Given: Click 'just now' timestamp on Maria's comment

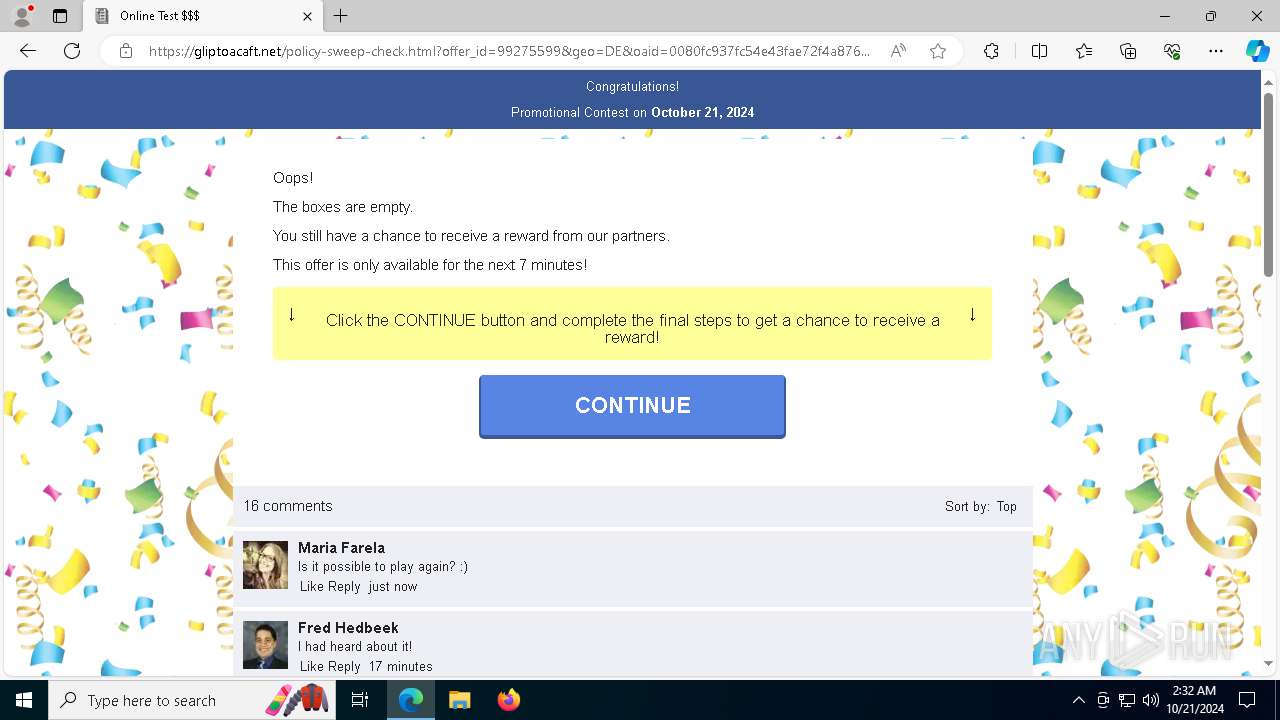Looking at the screenshot, I should point(393,587).
